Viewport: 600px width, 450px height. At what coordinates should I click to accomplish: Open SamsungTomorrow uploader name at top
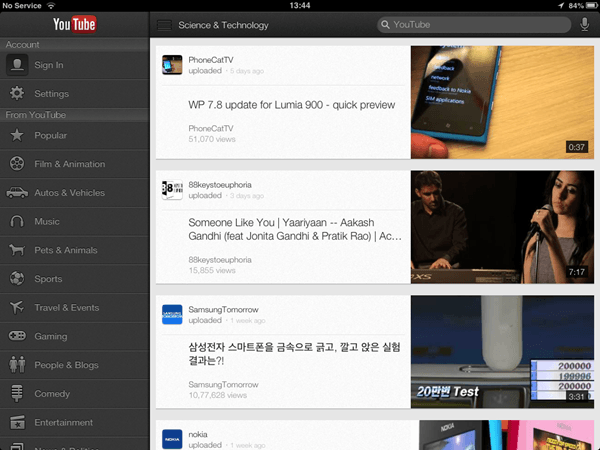[x=223, y=310]
